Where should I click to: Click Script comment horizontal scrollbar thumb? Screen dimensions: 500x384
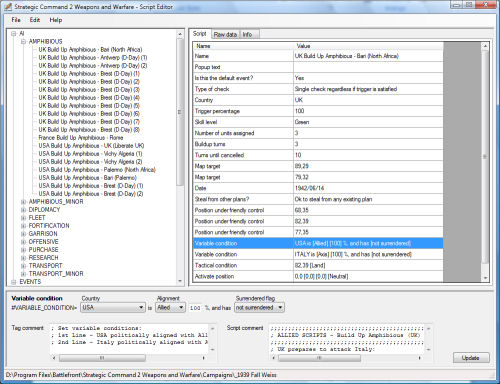pos(319,358)
